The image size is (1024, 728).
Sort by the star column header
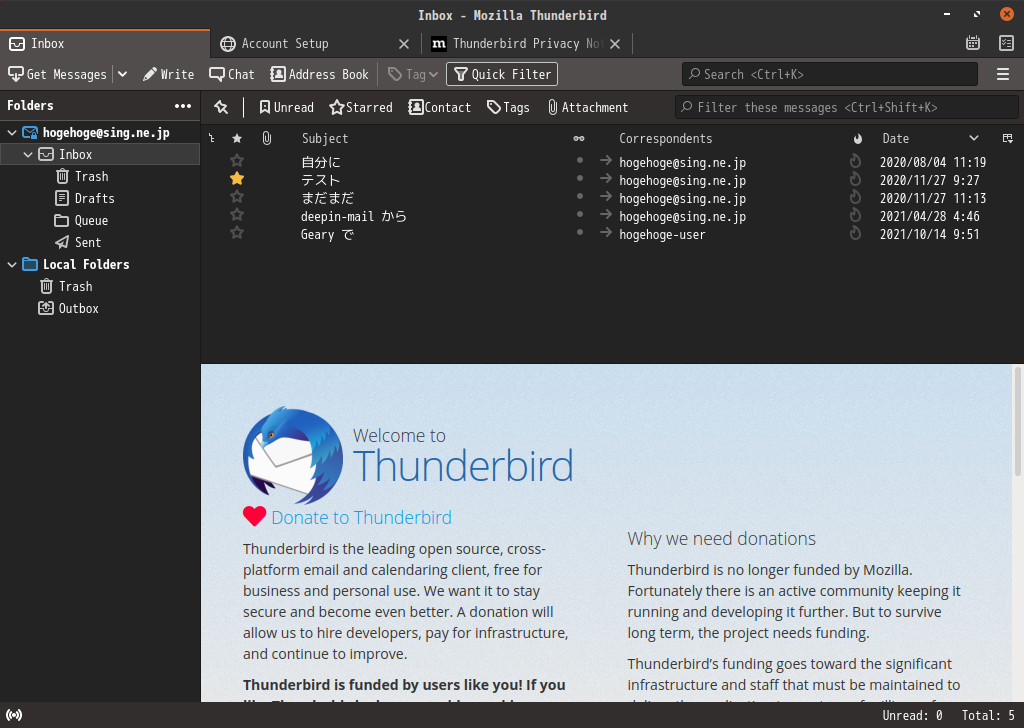coord(237,138)
